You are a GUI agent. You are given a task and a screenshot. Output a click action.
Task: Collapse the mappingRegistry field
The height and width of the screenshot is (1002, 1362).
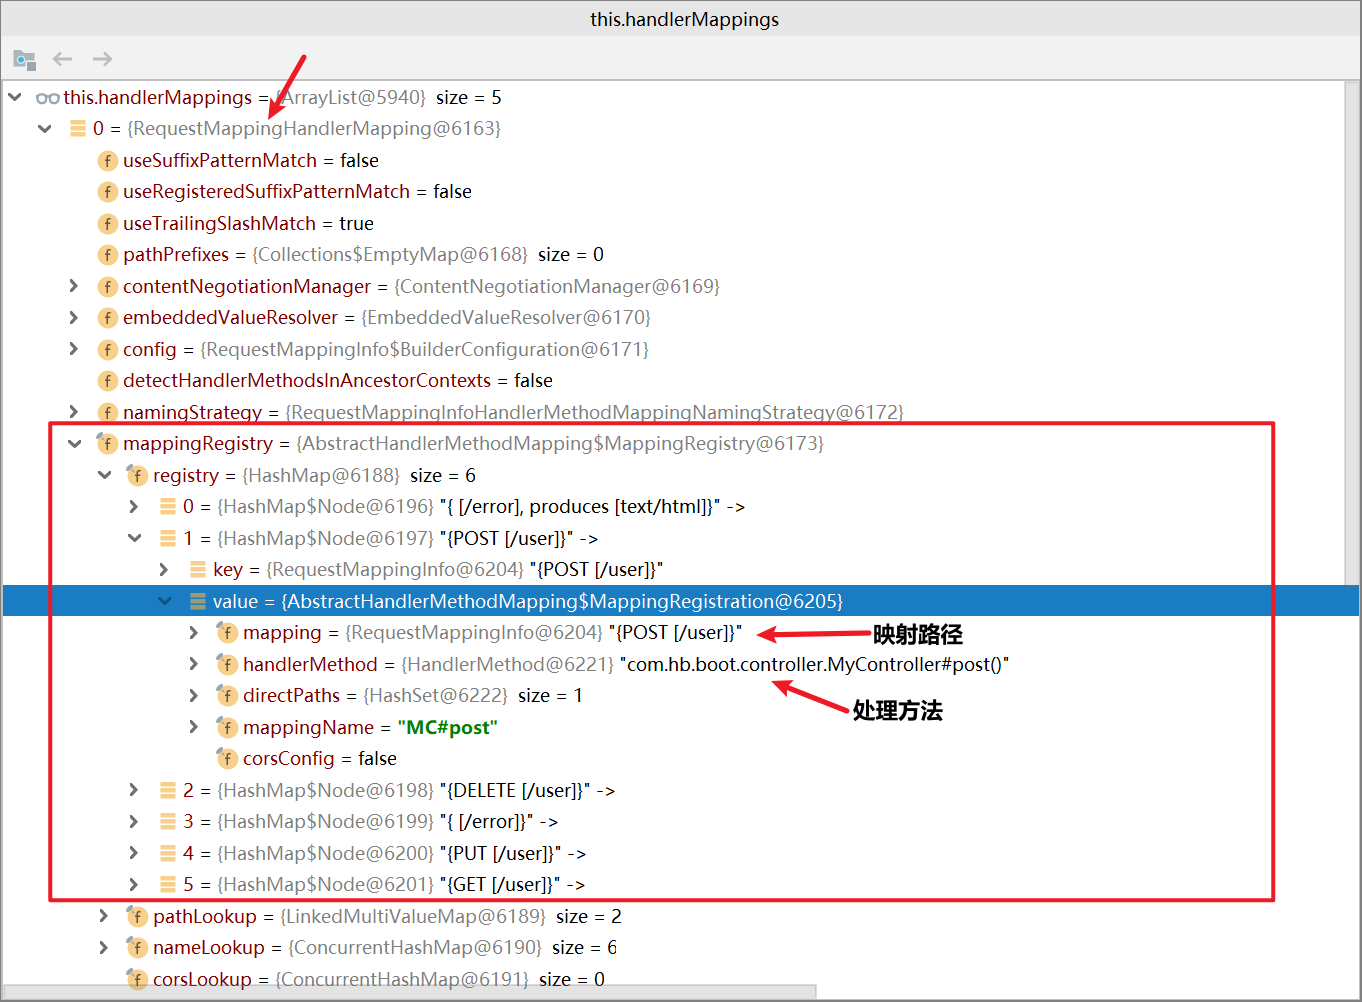[75, 444]
